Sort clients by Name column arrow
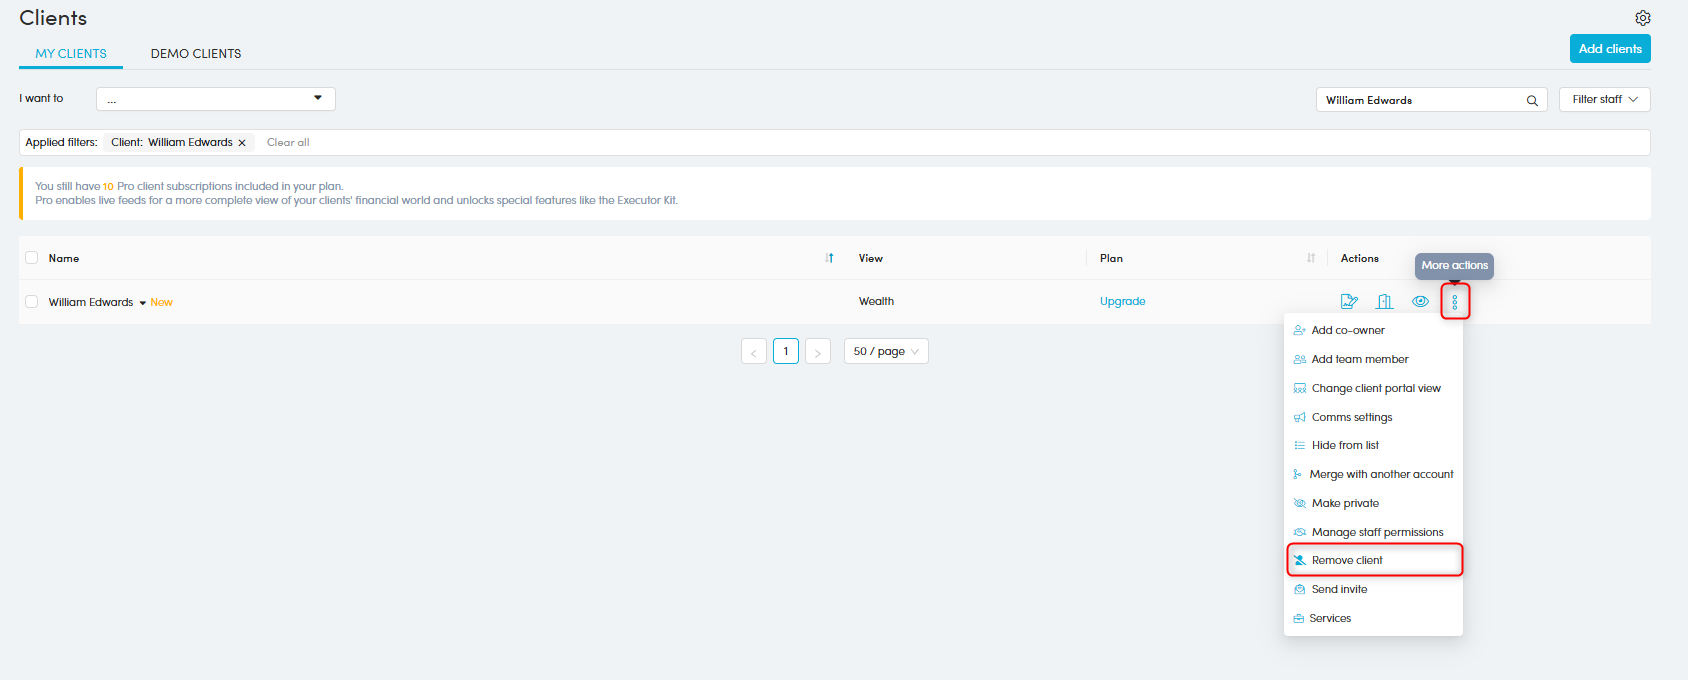Image resolution: width=1688 pixels, height=680 pixels. pos(829,258)
